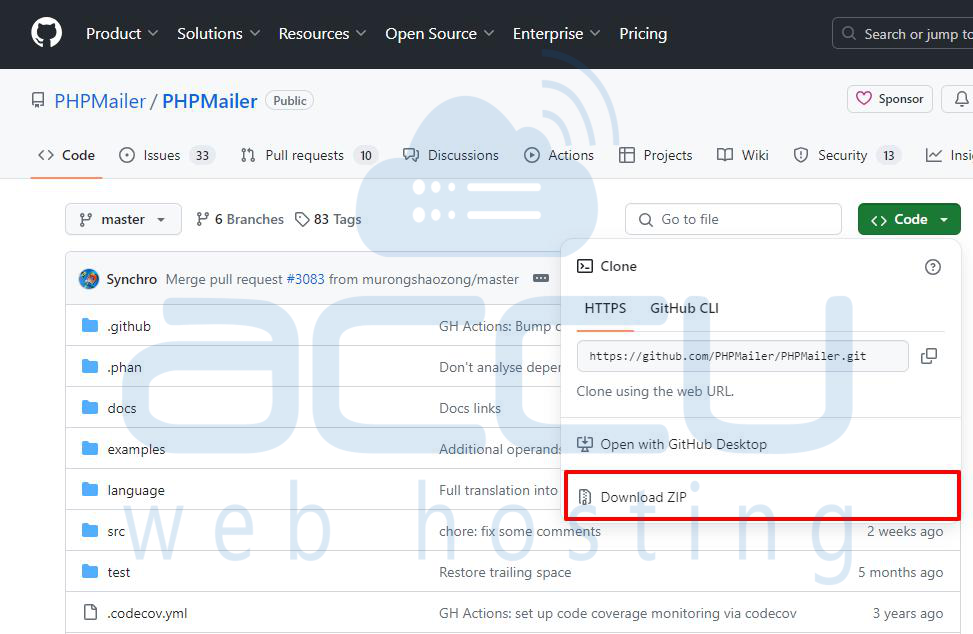Click the Go to file search field
The height and width of the screenshot is (634, 973).
tap(733, 220)
